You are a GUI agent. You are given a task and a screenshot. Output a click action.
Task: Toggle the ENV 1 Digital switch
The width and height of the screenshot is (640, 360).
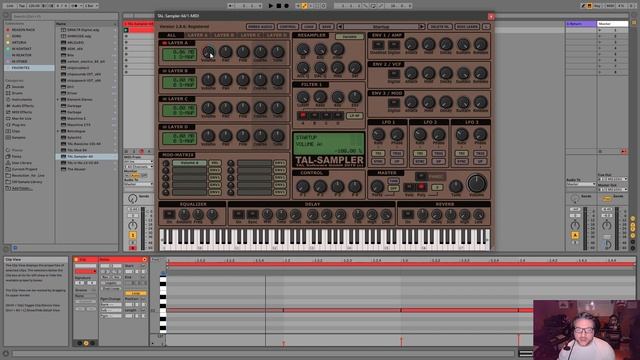click(393, 44)
